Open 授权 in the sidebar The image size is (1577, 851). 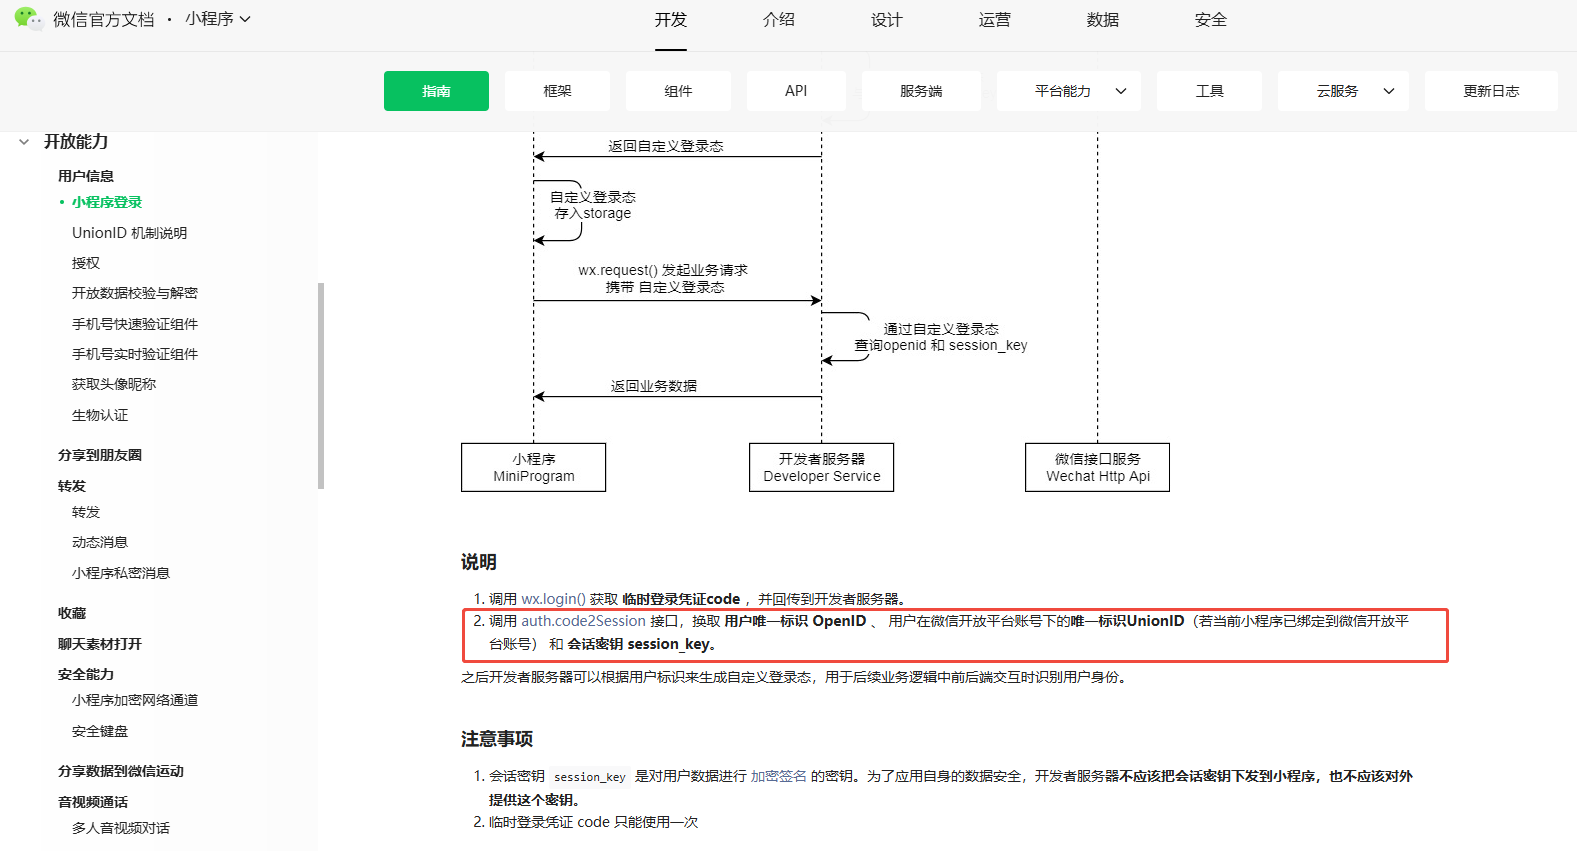click(x=86, y=263)
